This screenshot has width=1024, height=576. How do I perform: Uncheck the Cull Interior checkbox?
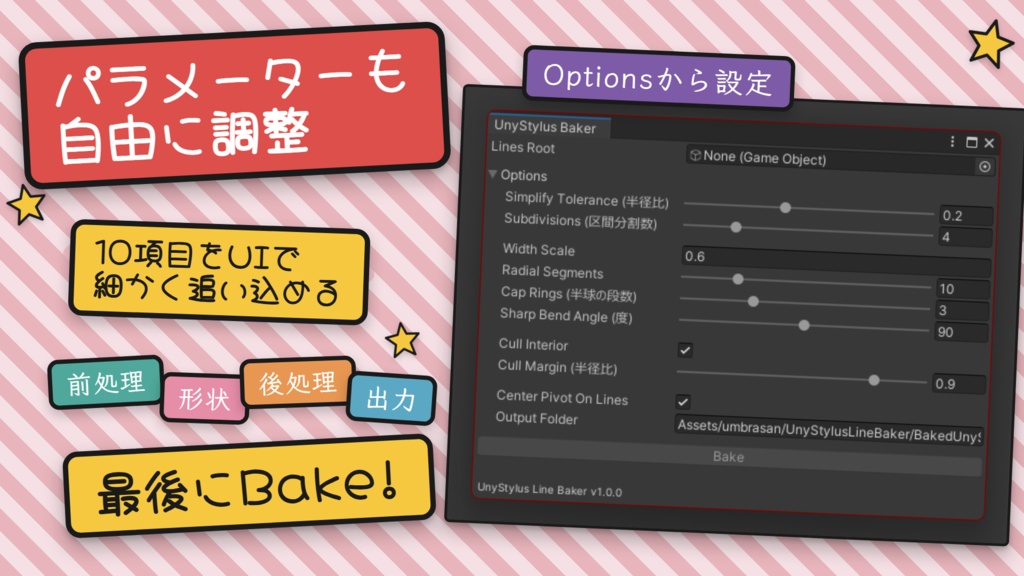click(x=685, y=350)
